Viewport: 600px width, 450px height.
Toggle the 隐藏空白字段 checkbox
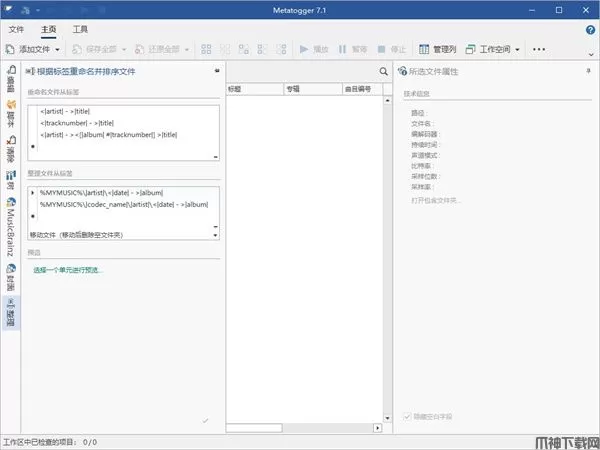pos(406,416)
